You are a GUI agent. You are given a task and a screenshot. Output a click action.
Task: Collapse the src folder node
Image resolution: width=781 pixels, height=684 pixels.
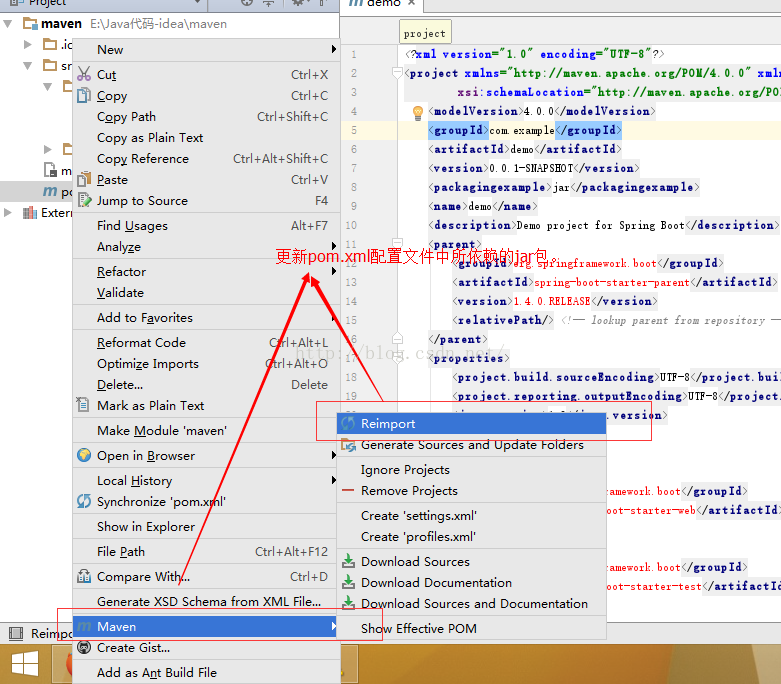(x=28, y=65)
